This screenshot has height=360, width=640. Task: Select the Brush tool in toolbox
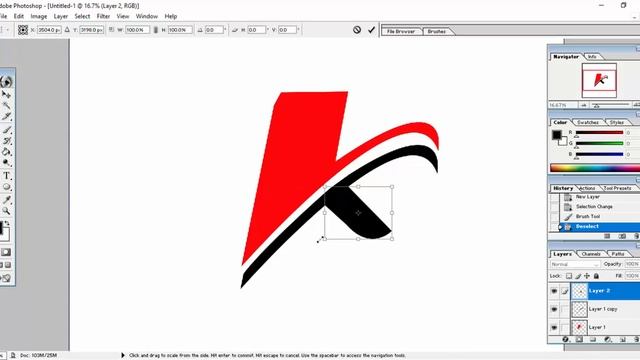point(7,130)
